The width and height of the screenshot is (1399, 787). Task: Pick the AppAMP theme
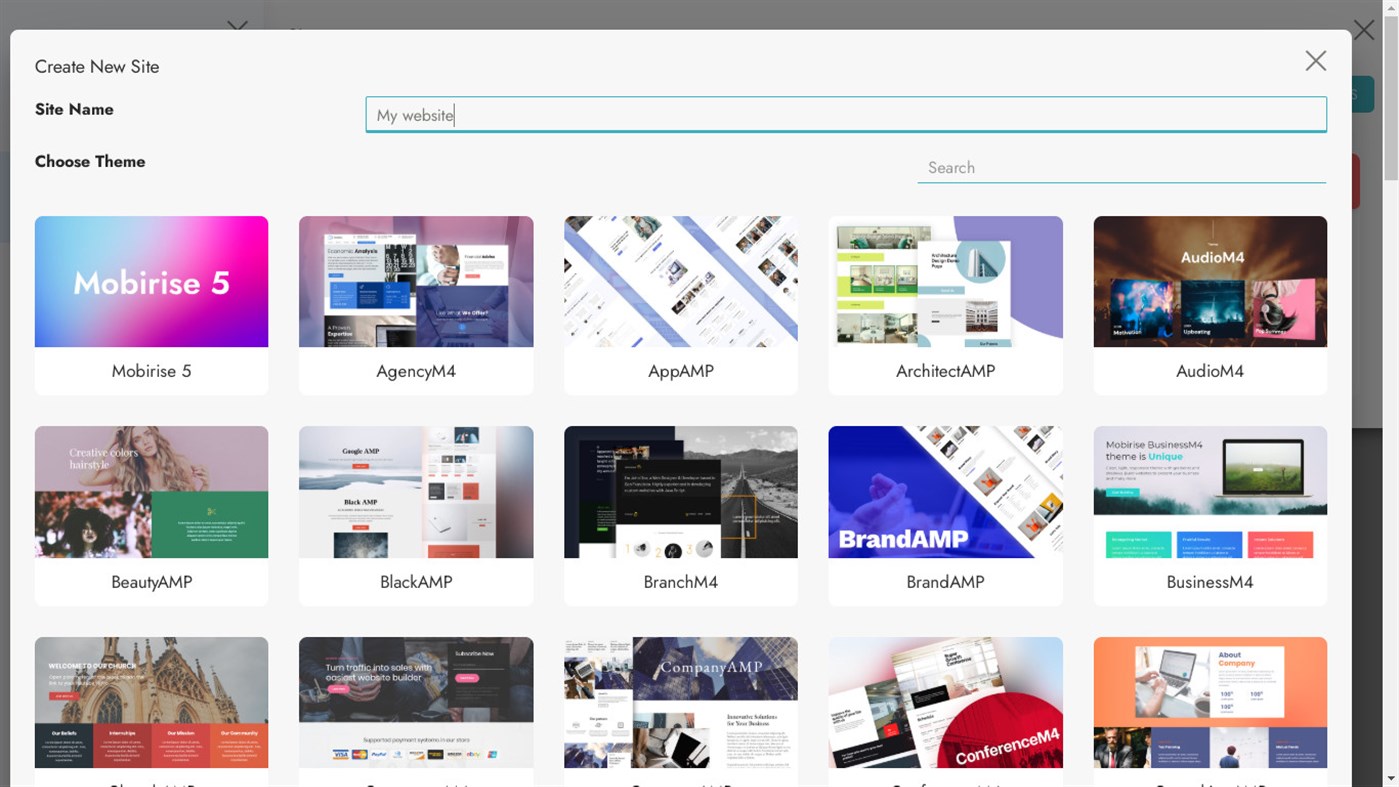[680, 305]
